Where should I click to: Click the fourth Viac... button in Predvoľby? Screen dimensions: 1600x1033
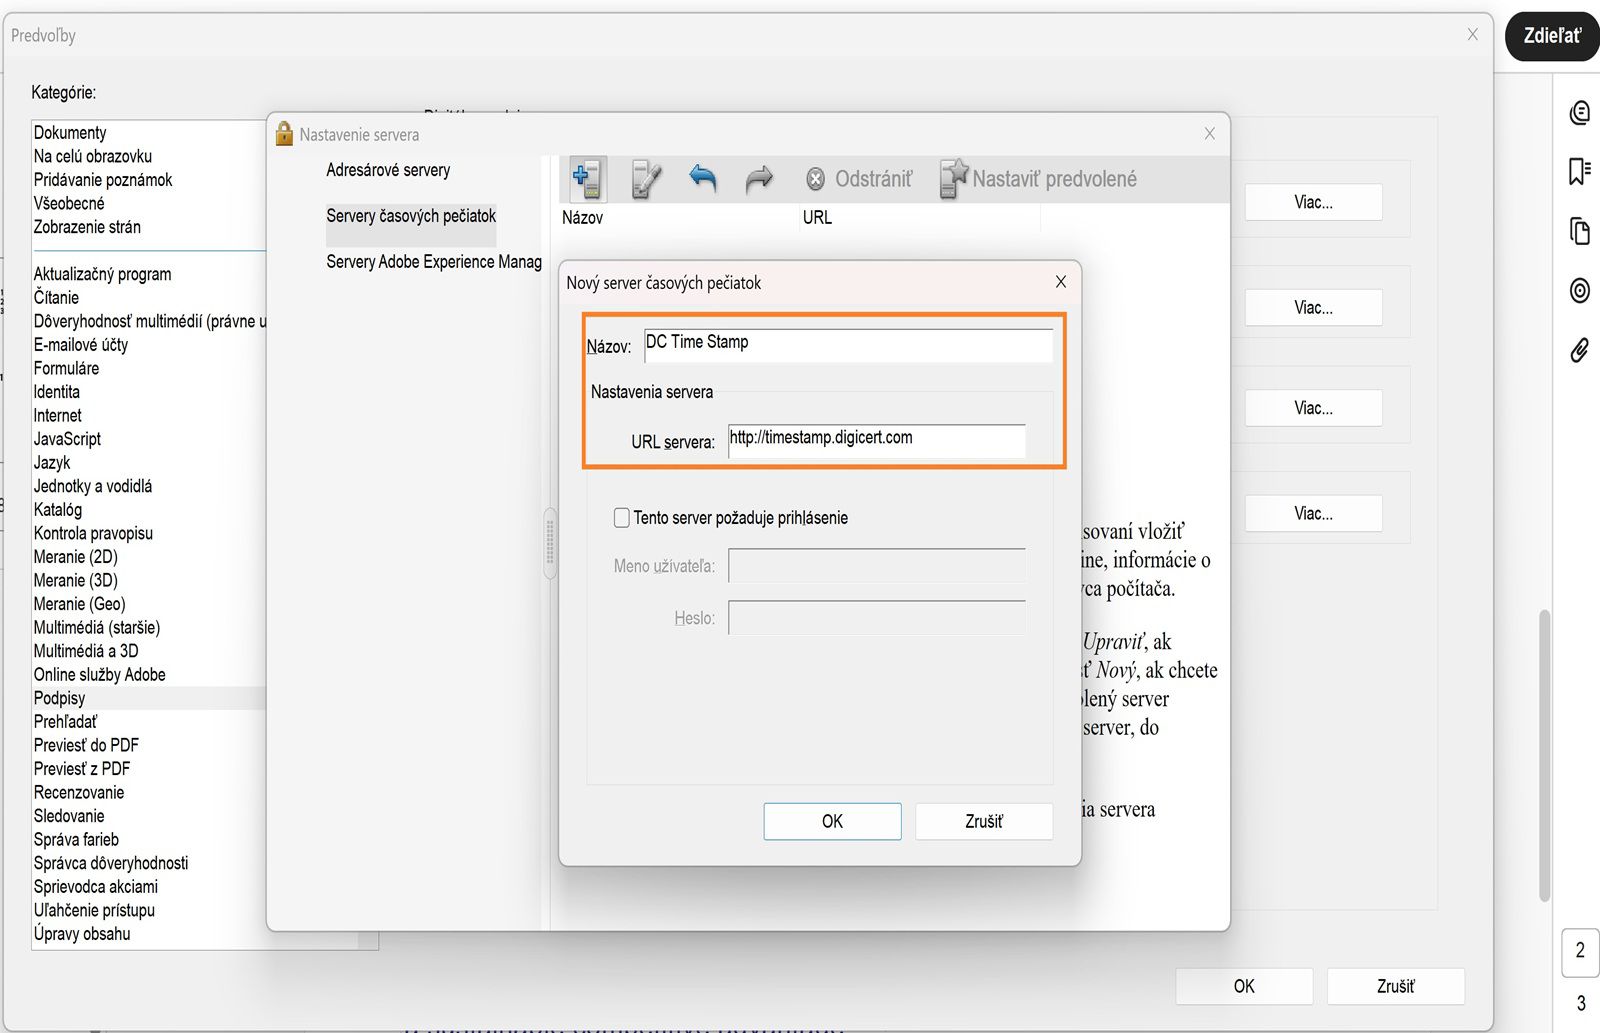tap(1314, 513)
